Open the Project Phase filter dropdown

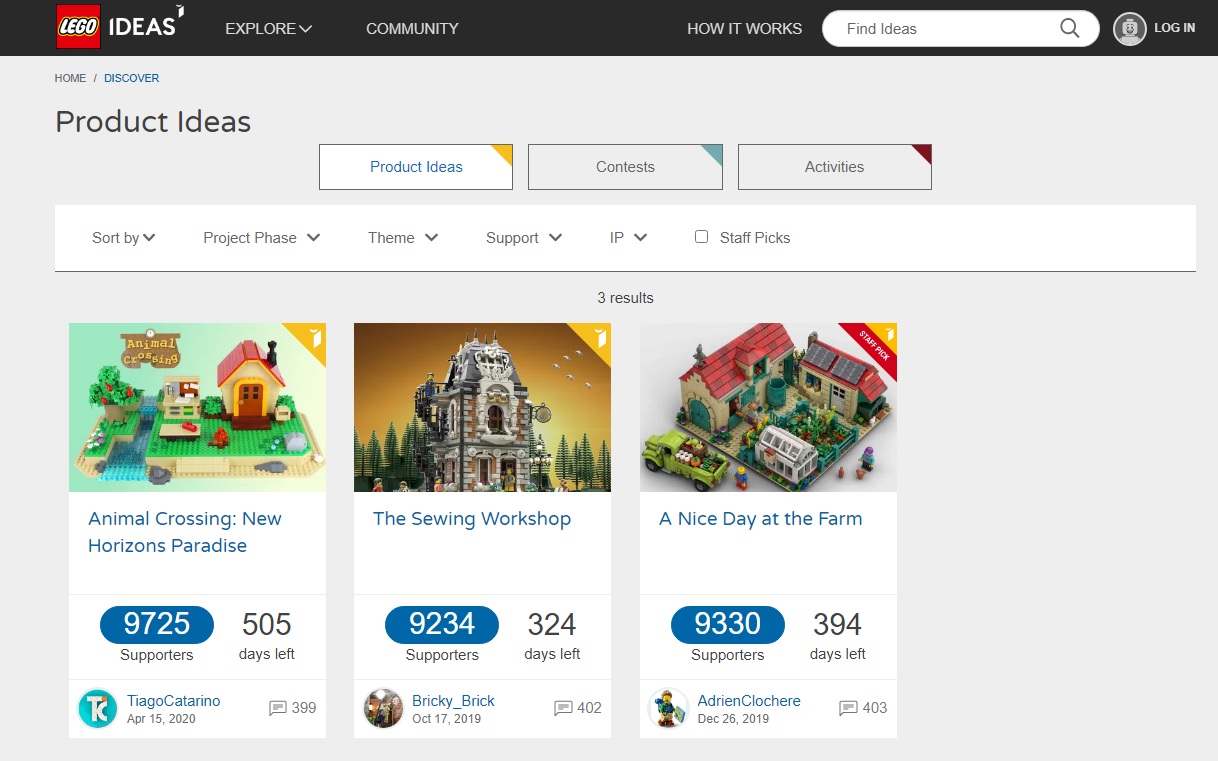point(262,238)
